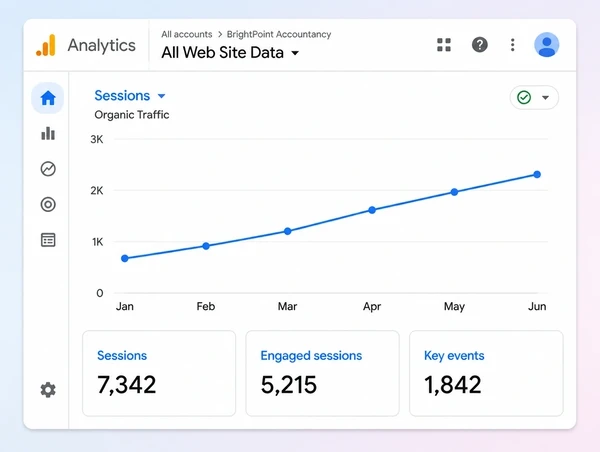The image size is (600, 452).
Task: Click the 1K y-axis label
Action: 97,242
